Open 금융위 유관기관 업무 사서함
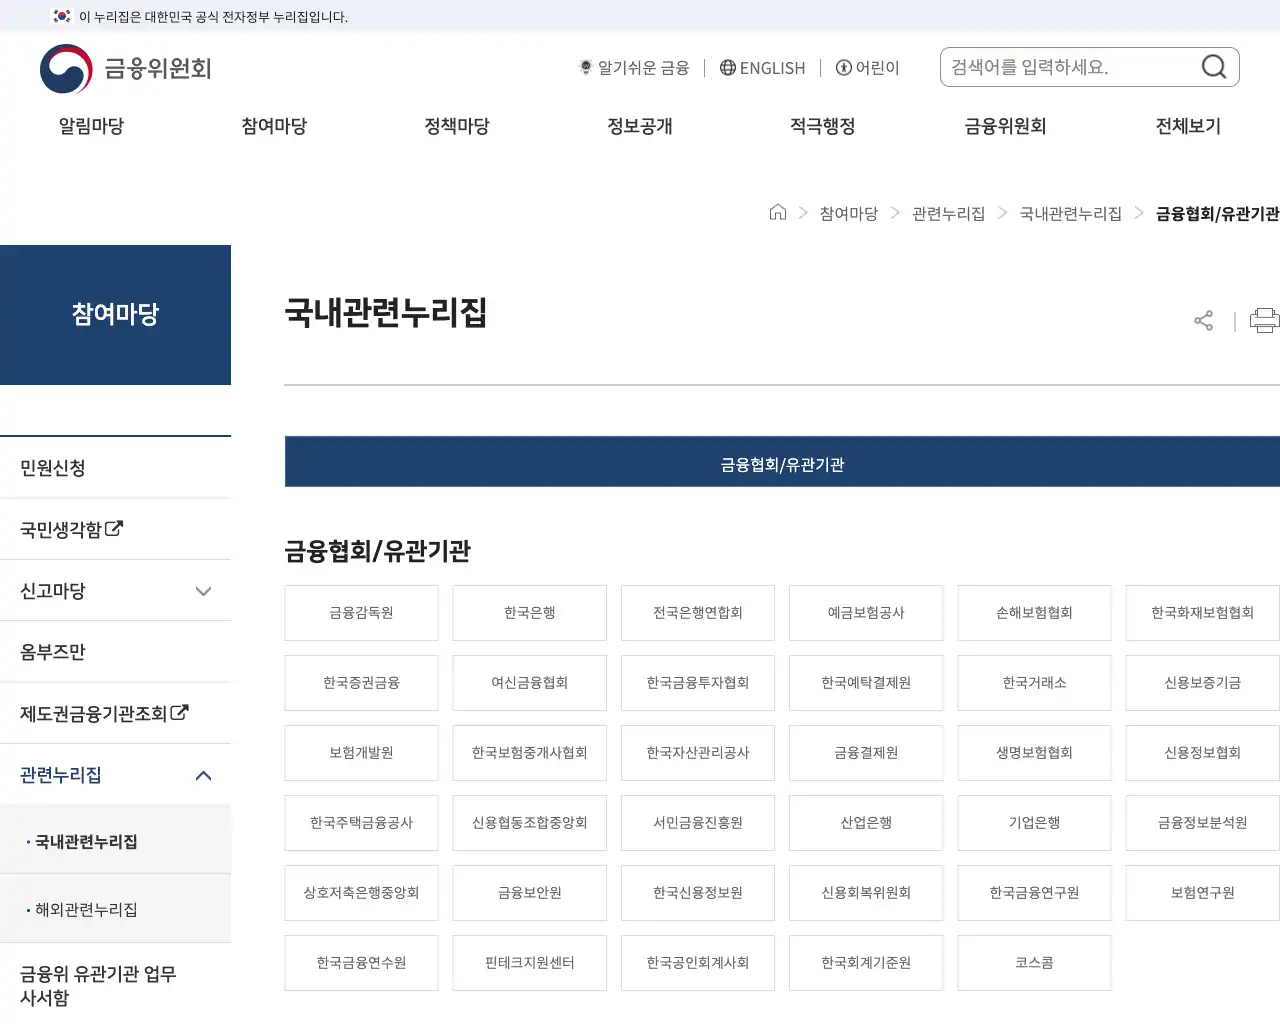Screen dimensions: 1280x1024 116,984
